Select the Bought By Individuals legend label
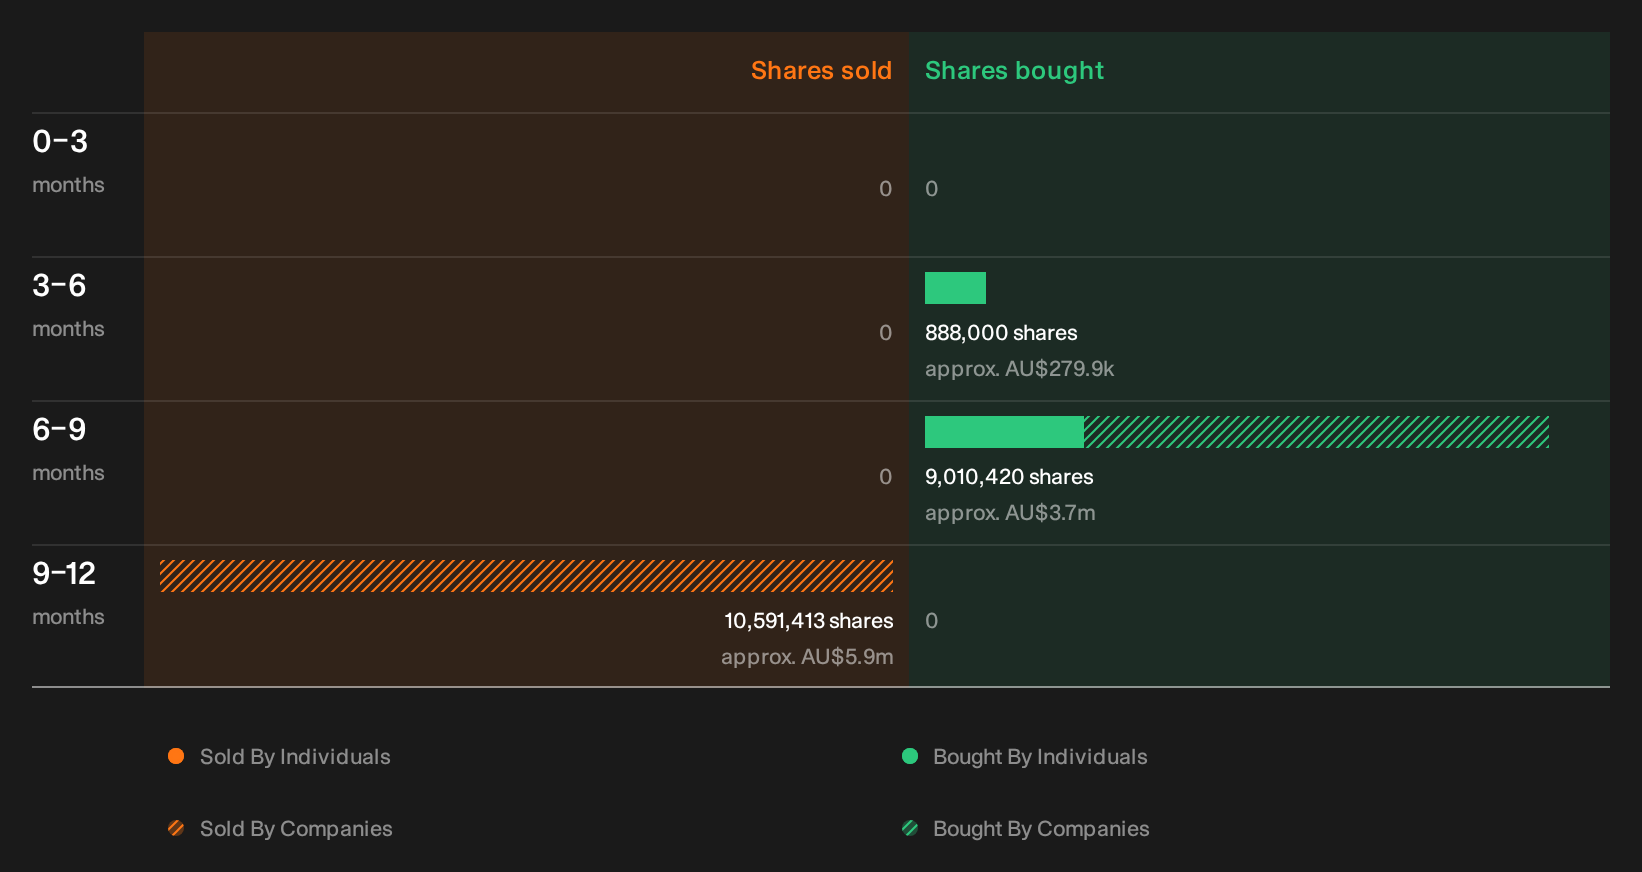Image resolution: width=1642 pixels, height=872 pixels. tap(1040, 757)
